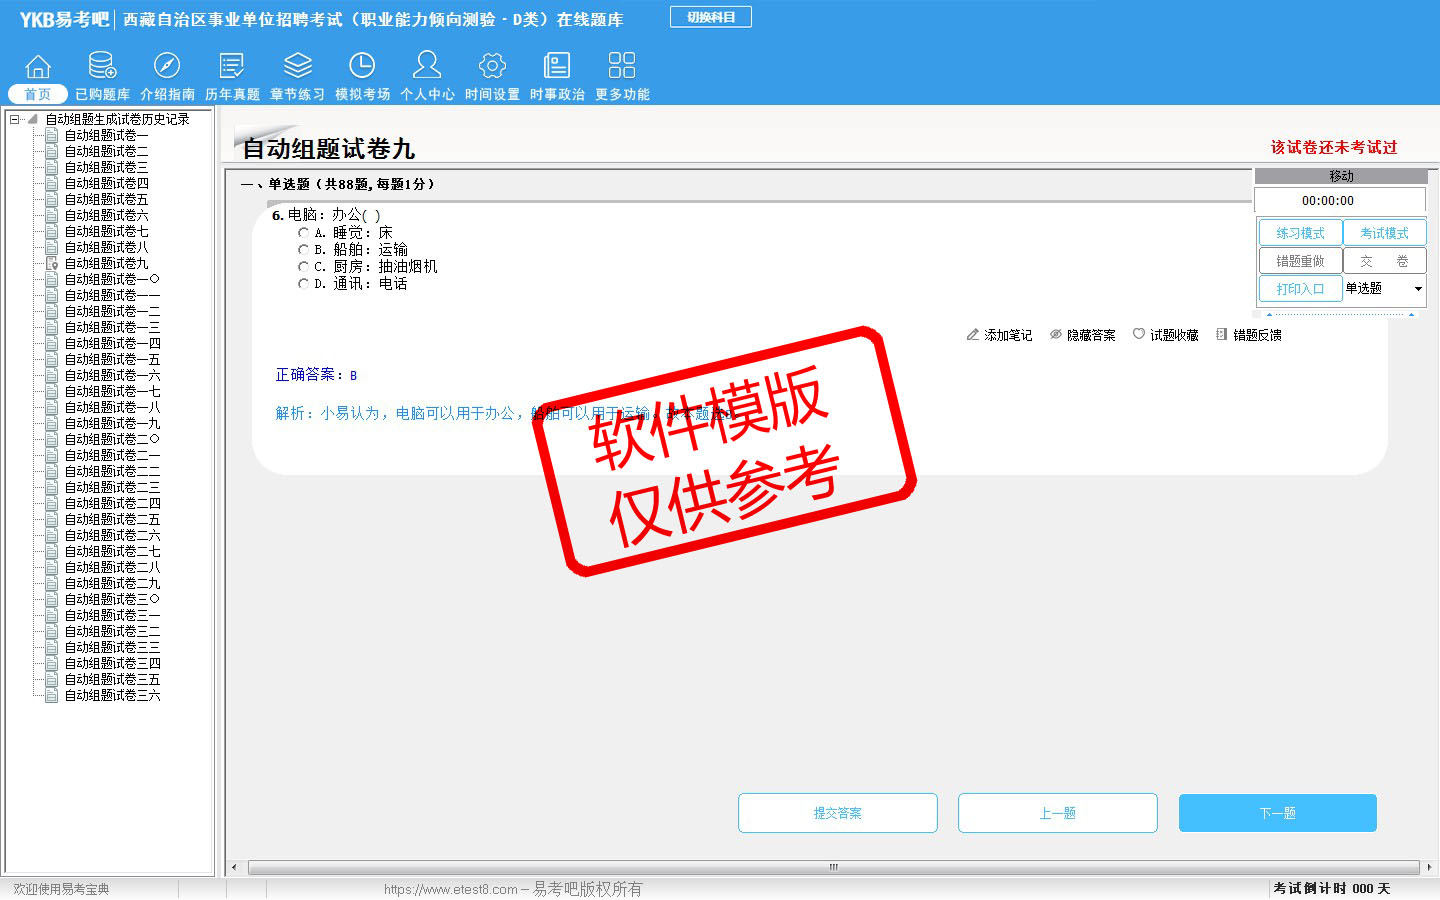1440x900 pixels.
Task: Click the 下一题 next question button
Action: [x=1277, y=813]
